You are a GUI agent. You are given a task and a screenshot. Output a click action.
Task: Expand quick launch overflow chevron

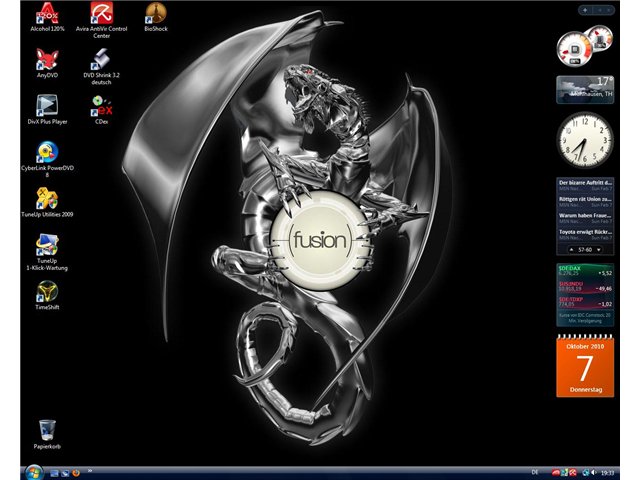tap(89, 471)
